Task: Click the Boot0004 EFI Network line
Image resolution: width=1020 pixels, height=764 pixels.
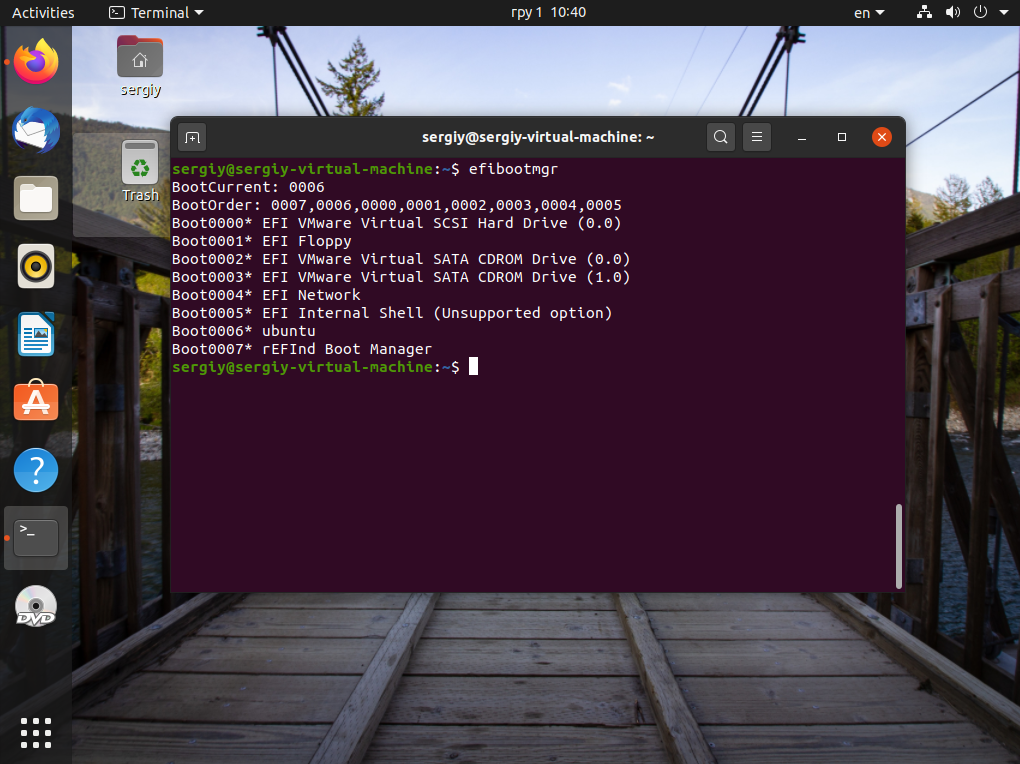Action: click(x=266, y=295)
